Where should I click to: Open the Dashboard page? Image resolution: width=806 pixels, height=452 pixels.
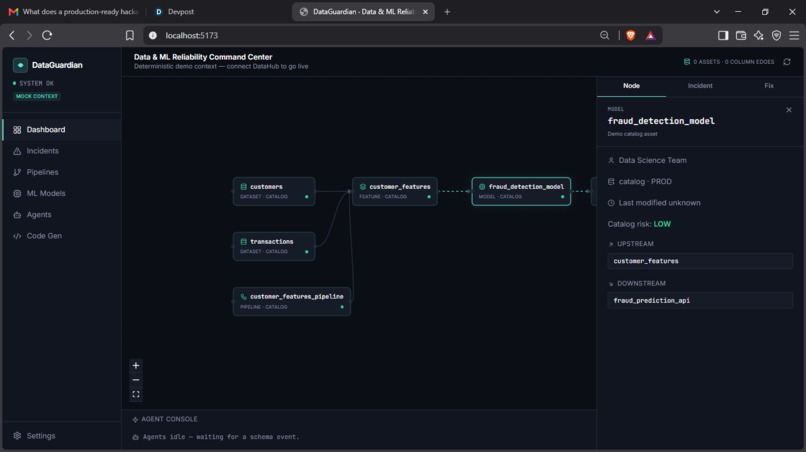(x=62, y=130)
